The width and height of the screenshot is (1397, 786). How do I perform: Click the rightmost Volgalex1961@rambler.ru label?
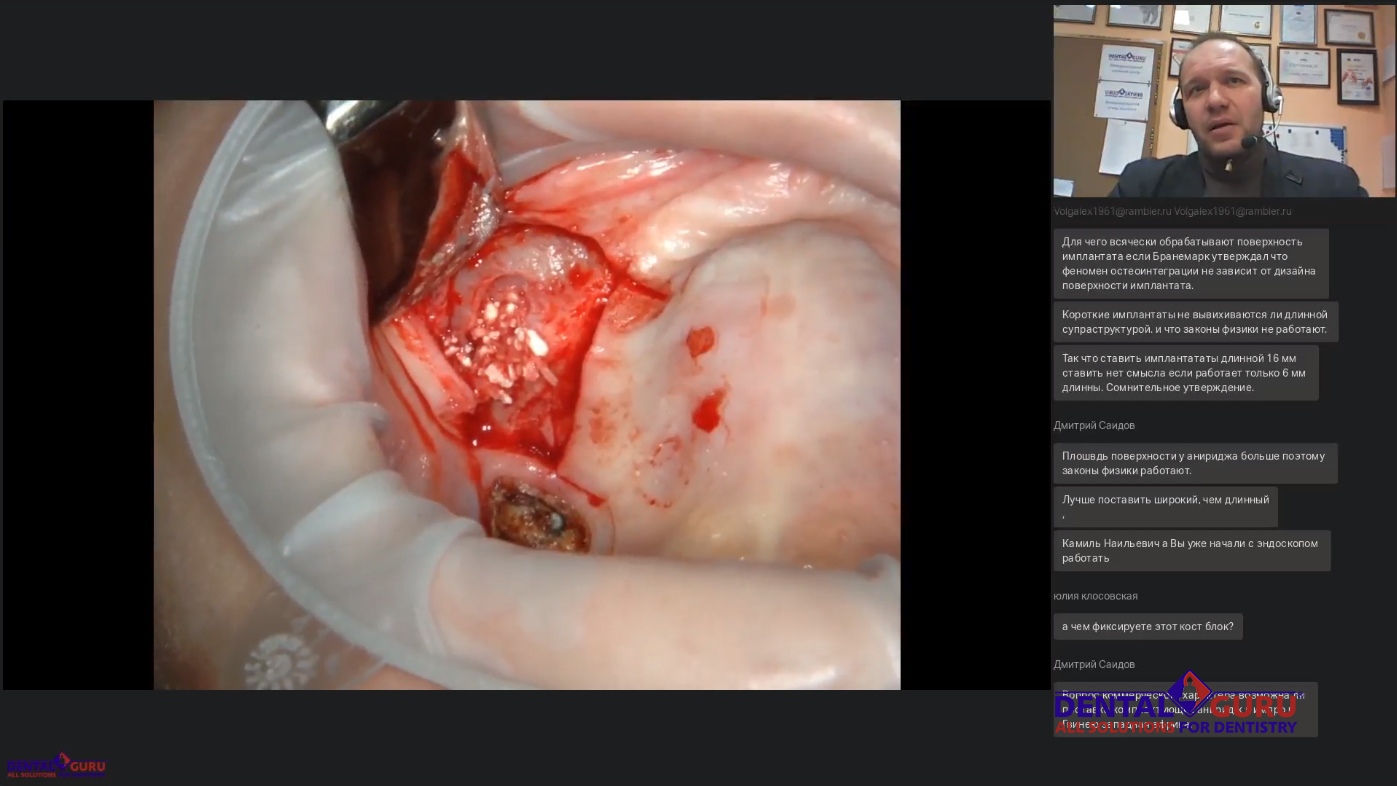tap(1232, 212)
